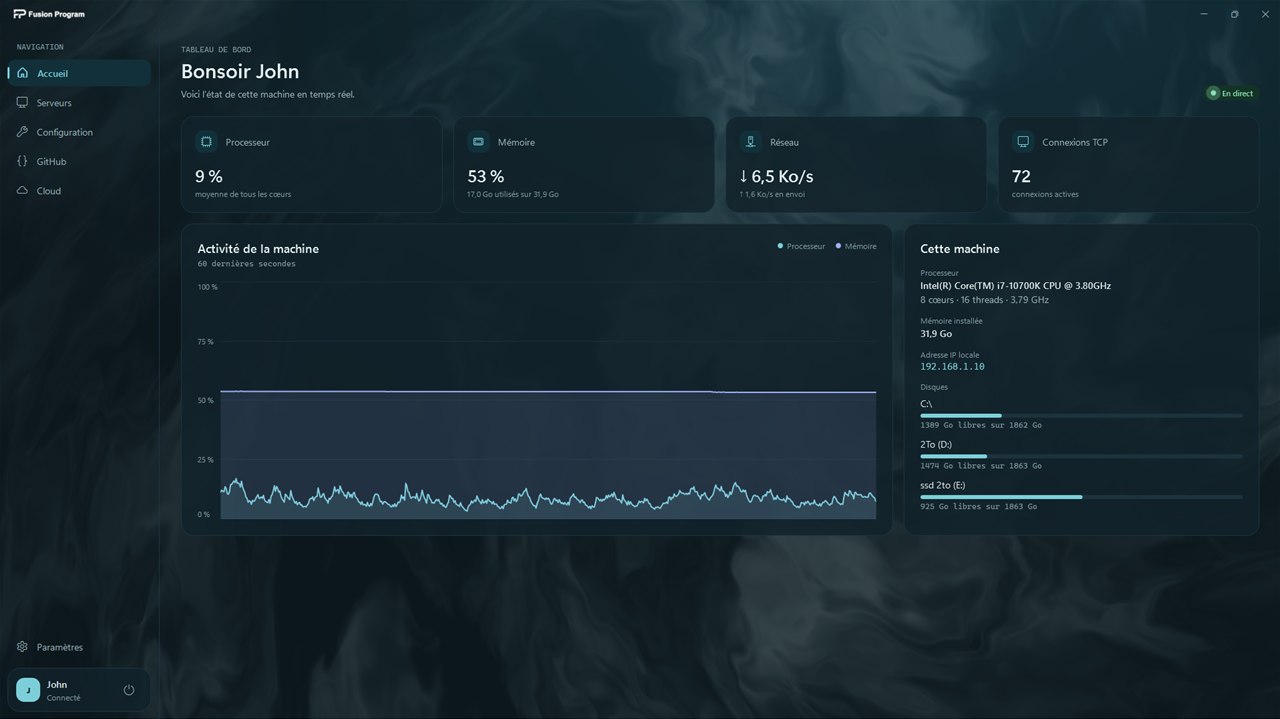Click the J user avatar
1280x719 pixels.
pyautogui.click(x=28, y=690)
